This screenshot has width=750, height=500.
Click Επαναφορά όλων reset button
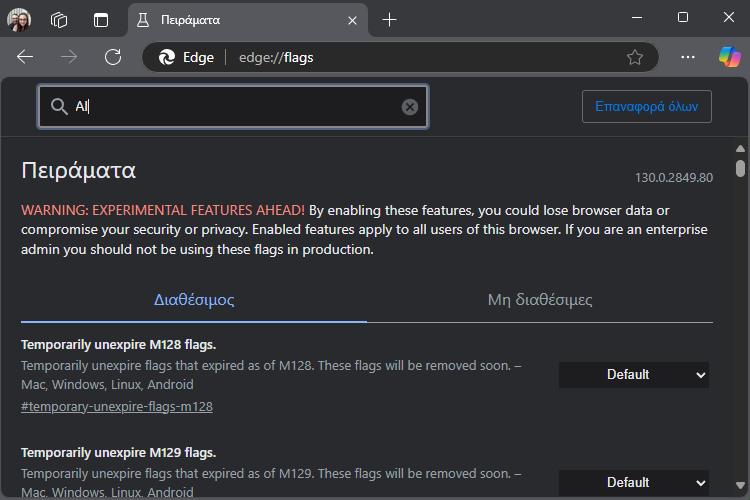pyautogui.click(x=647, y=106)
